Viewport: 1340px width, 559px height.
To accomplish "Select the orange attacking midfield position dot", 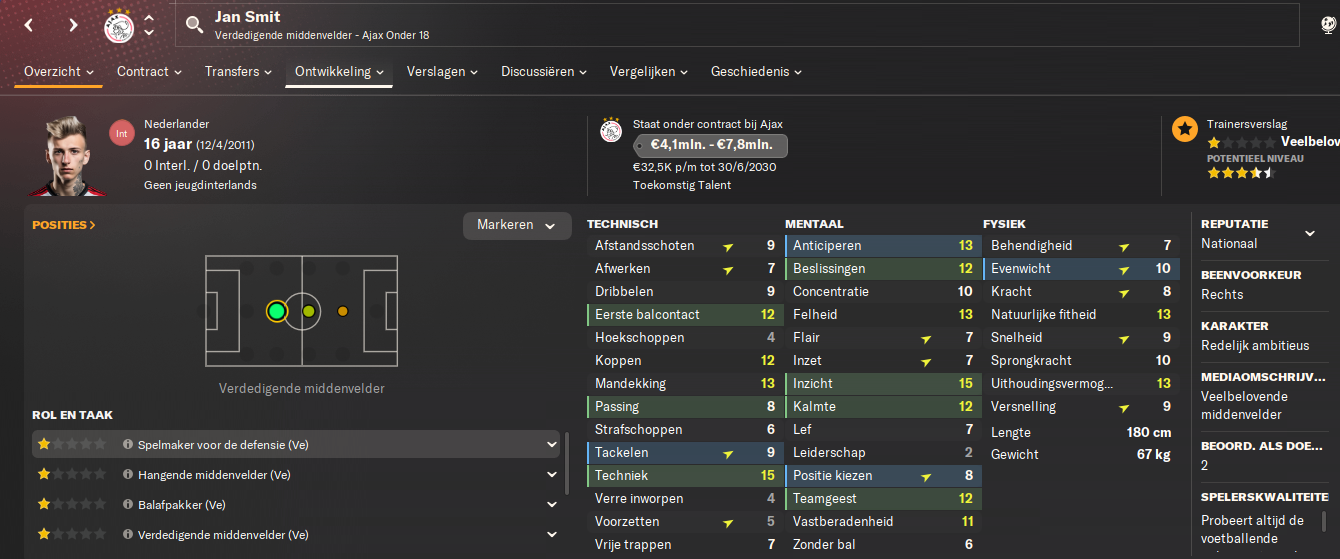I will pos(343,312).
